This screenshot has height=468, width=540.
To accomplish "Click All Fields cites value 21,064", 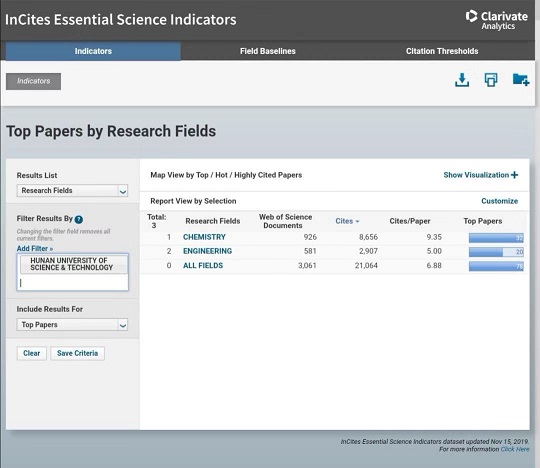I will 366,266.
